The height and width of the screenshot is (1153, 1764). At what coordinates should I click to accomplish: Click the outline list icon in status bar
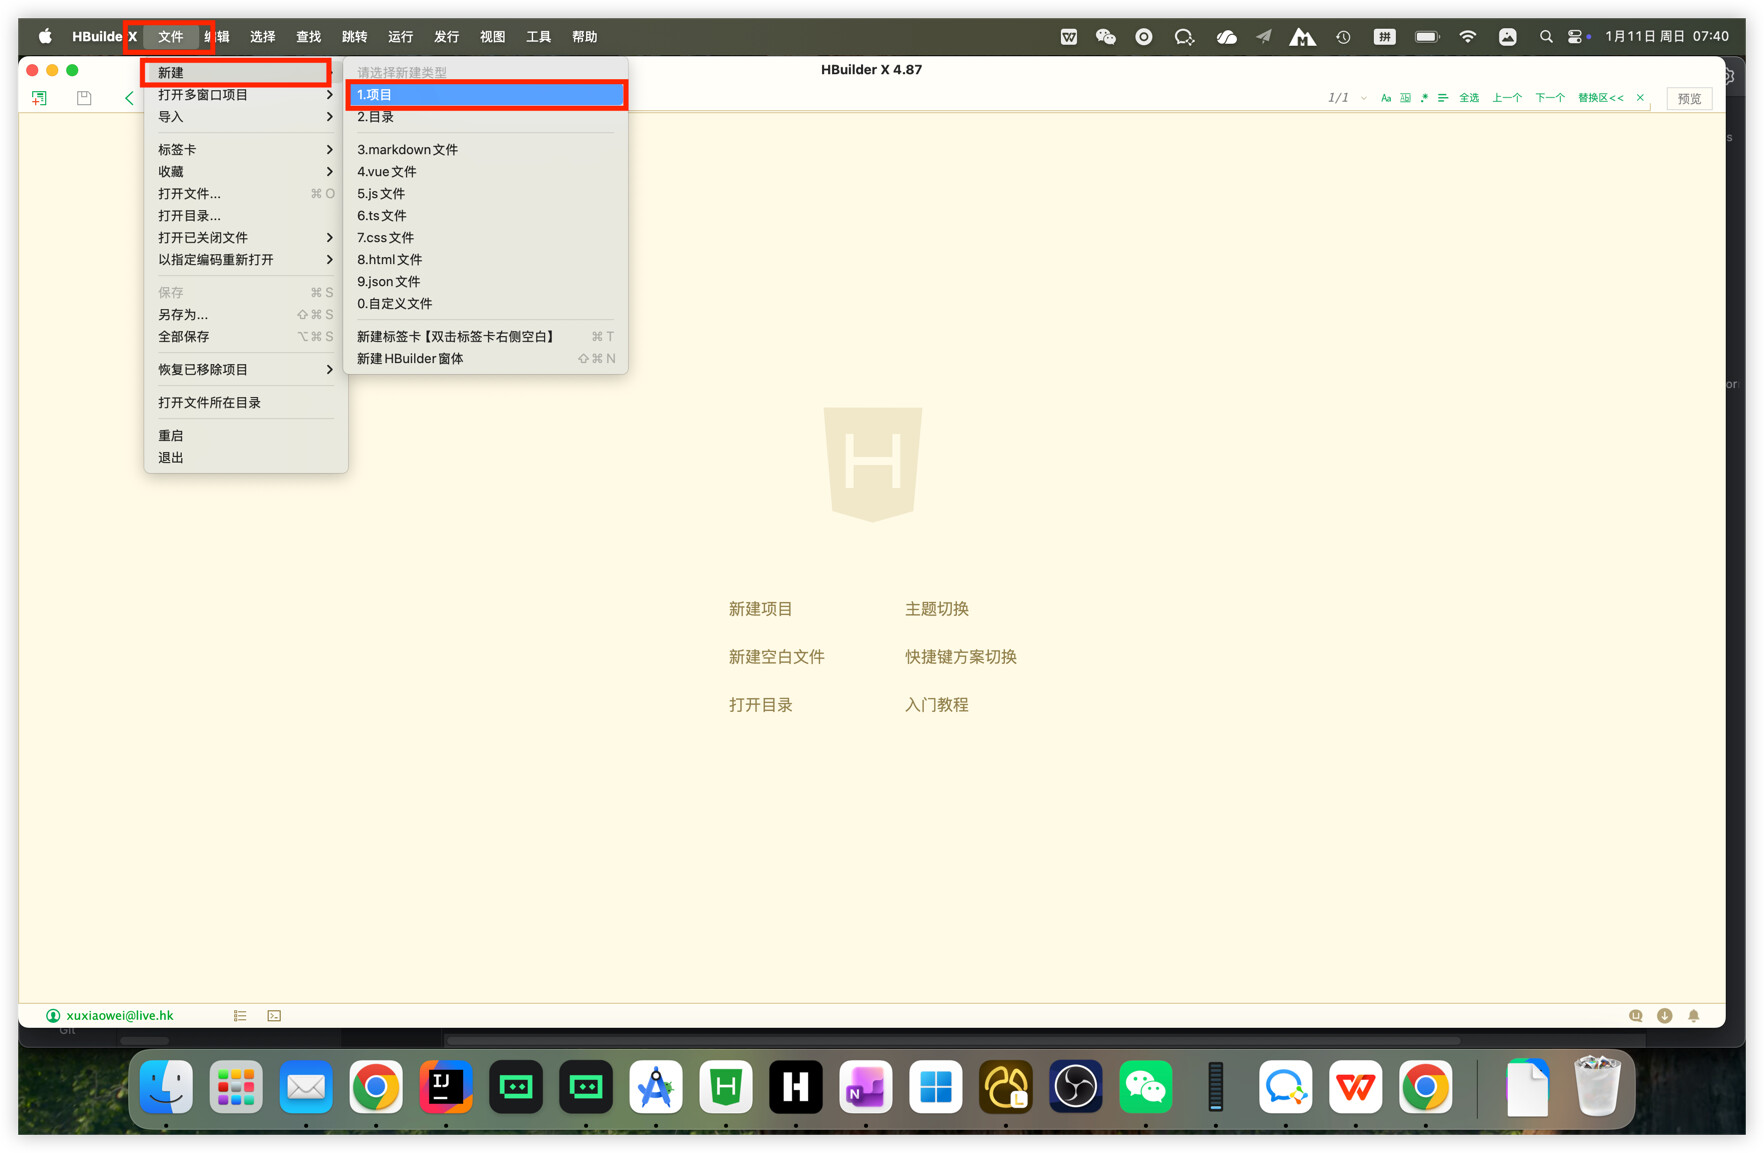(240, 1016)
